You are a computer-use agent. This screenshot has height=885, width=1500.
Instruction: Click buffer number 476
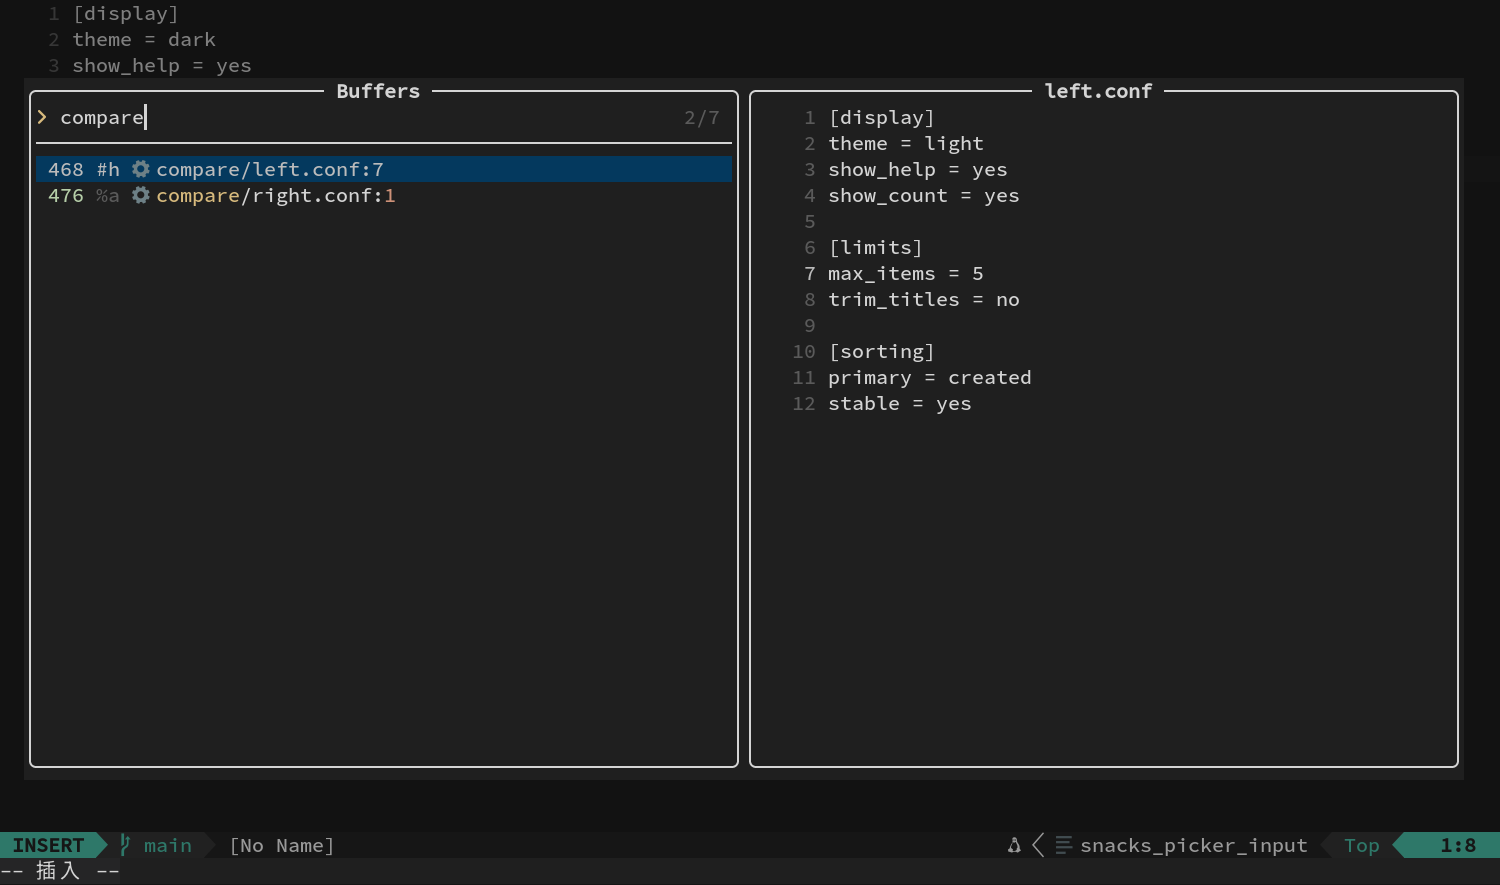66,195
